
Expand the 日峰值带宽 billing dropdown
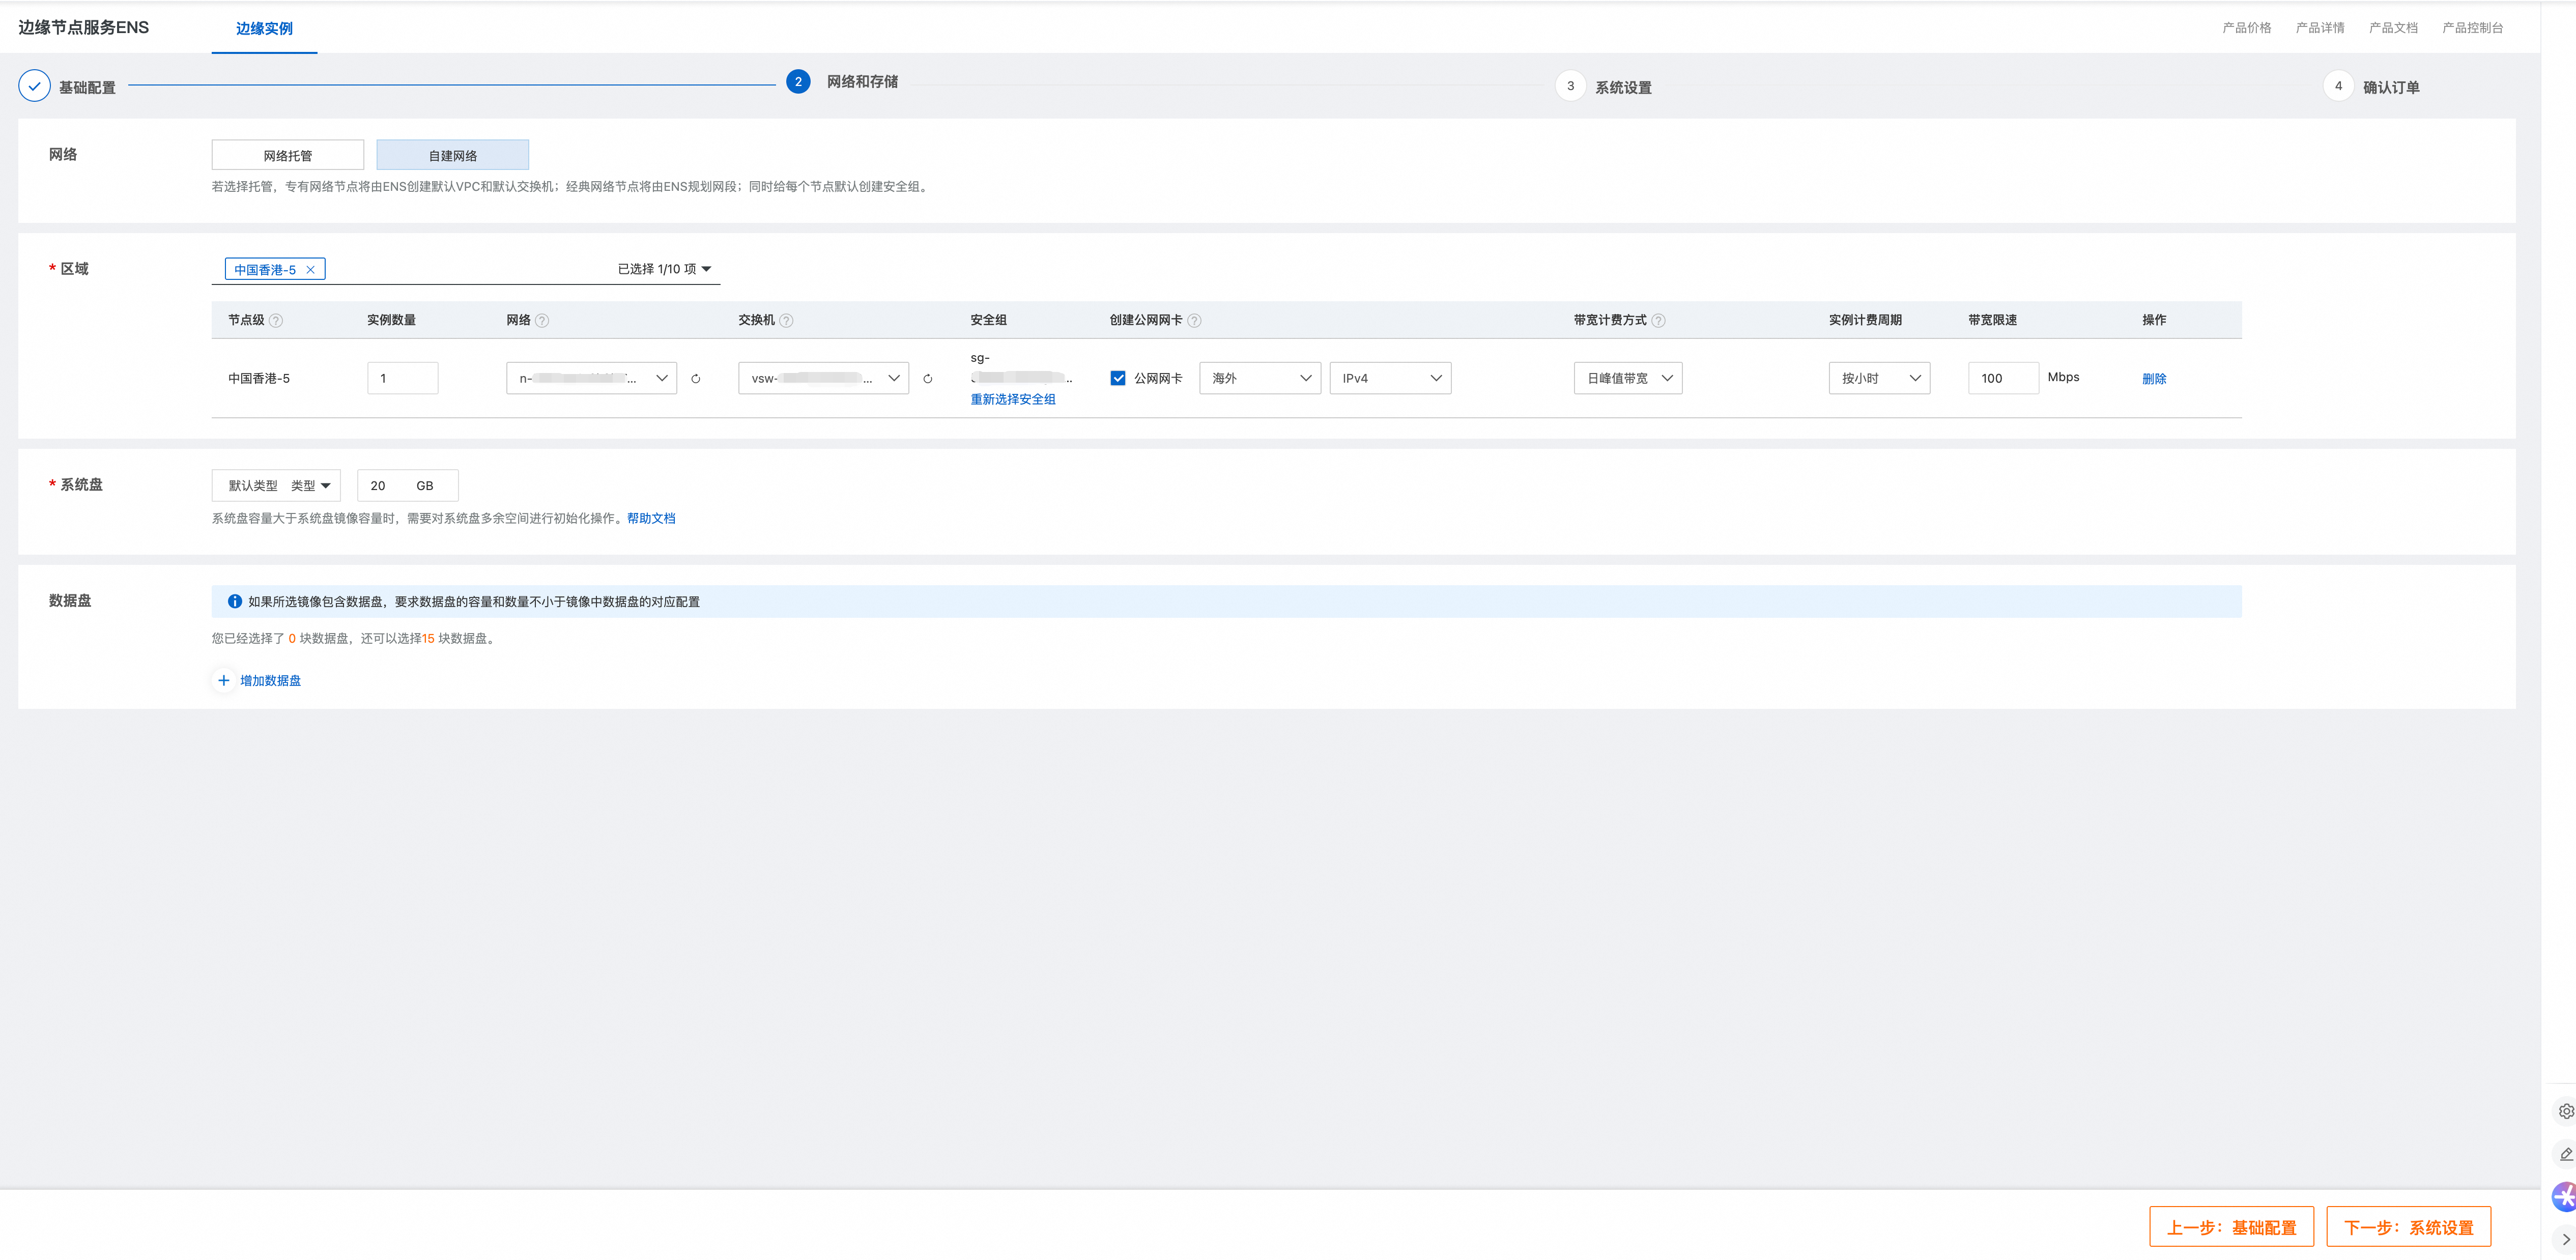click(1628, 378)
